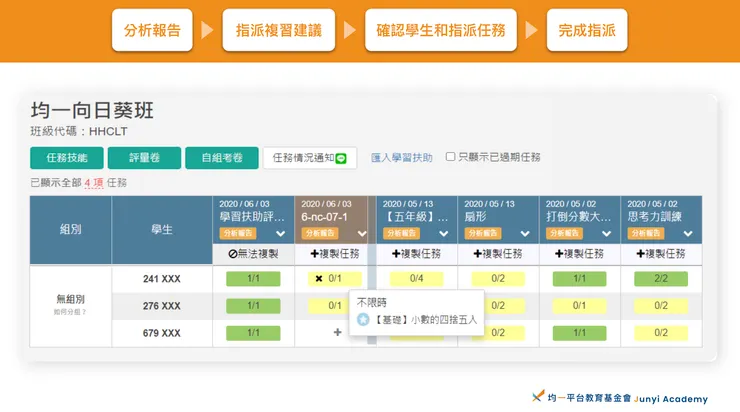Click 複製任務 under 扇形 column
This screenshot has width=740, height=412.
point(498,254)
